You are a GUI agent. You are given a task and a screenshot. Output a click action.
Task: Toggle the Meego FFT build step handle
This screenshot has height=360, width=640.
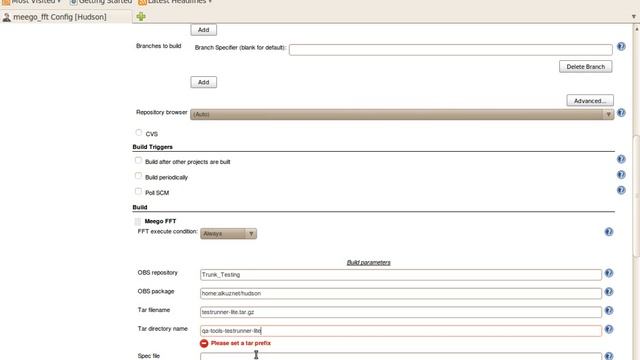[x=138, y=222]
